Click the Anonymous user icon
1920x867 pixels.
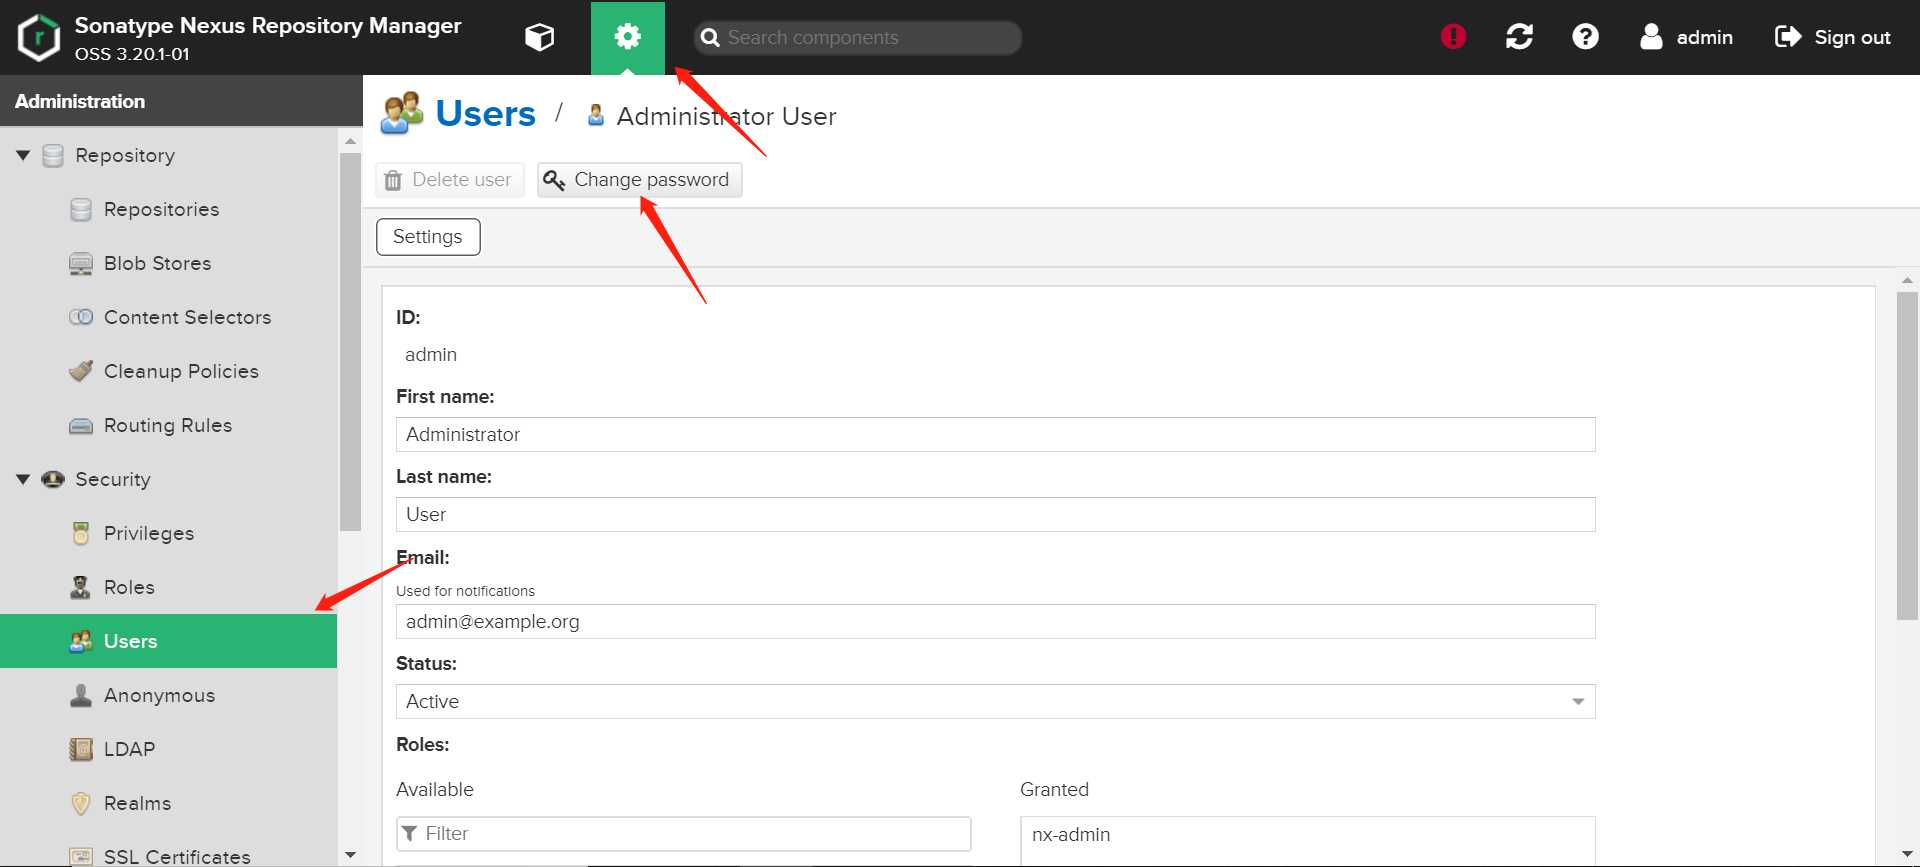point(81,695)
